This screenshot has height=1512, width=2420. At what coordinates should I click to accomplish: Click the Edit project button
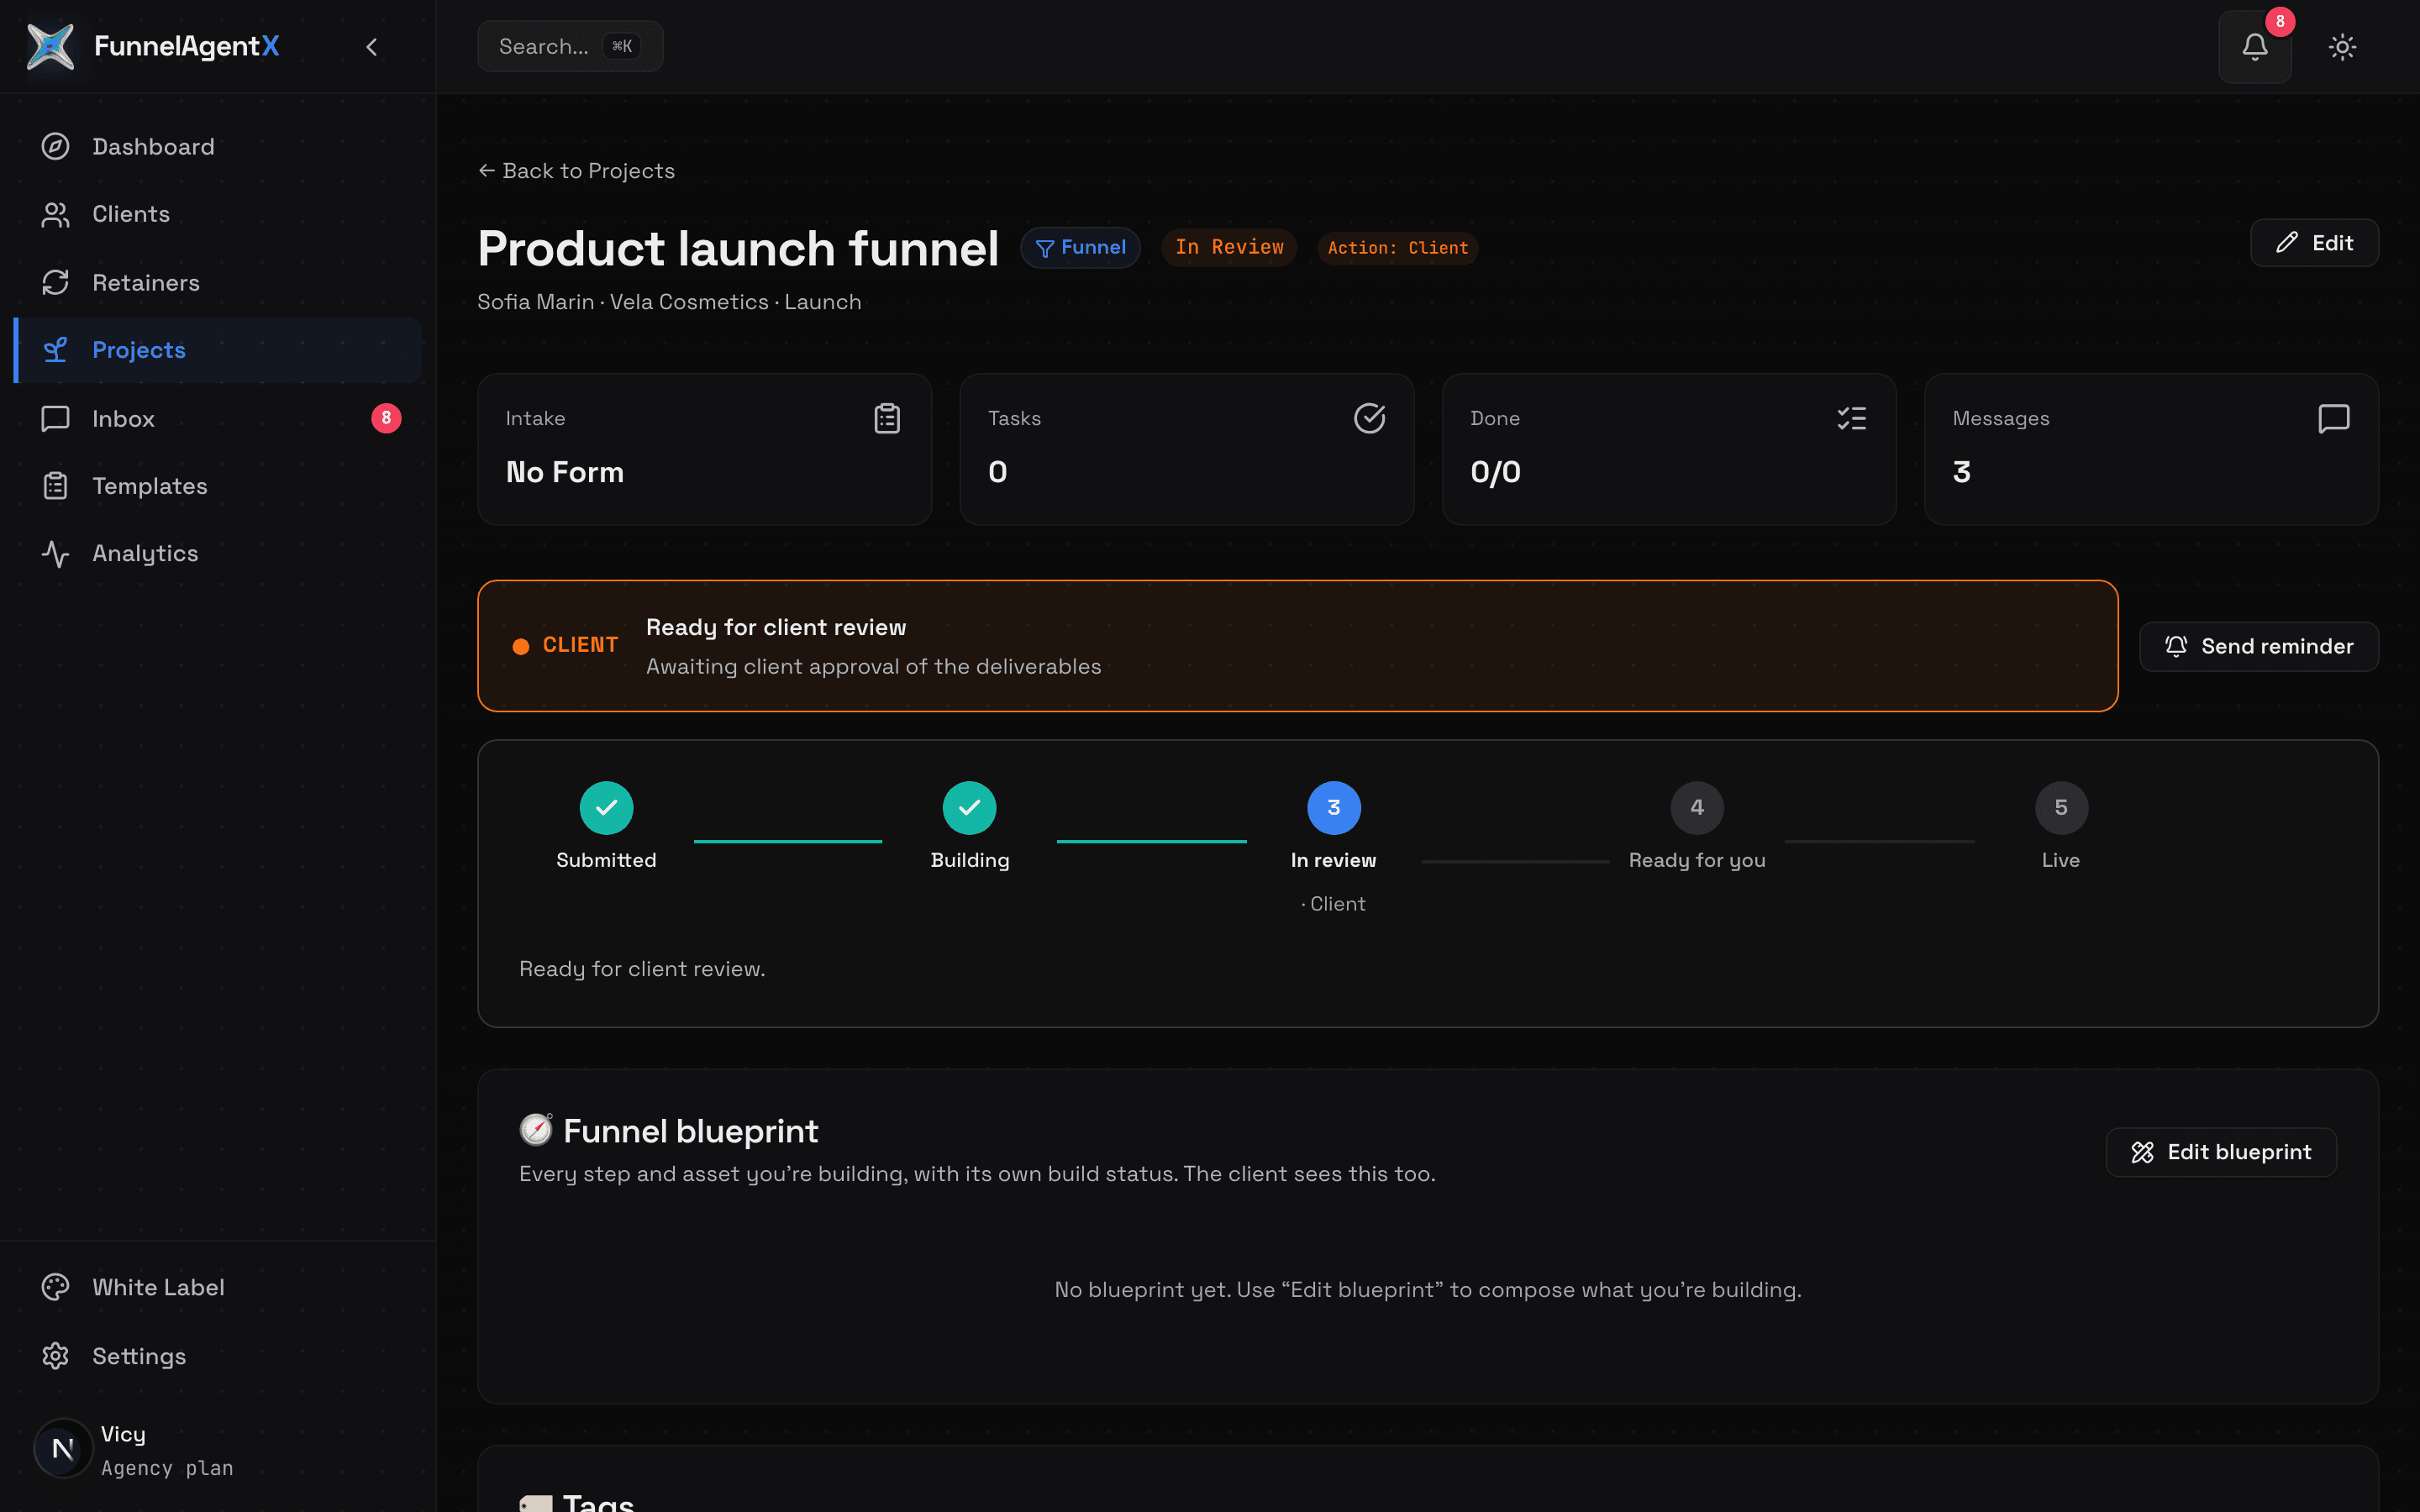pyautogui.click(x=2314, y=243)
